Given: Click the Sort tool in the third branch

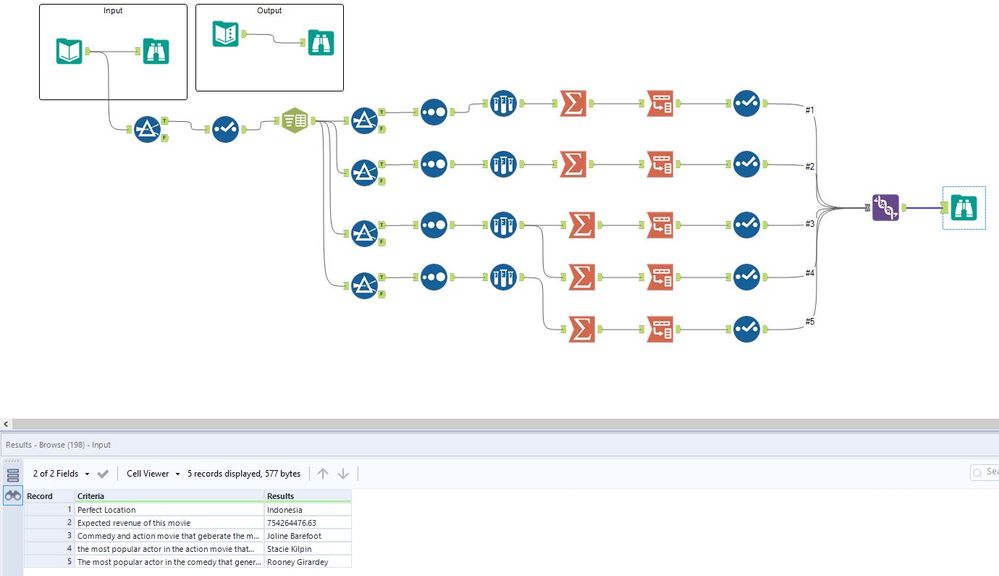Looking at the screenshot, I should pos(434,225).
